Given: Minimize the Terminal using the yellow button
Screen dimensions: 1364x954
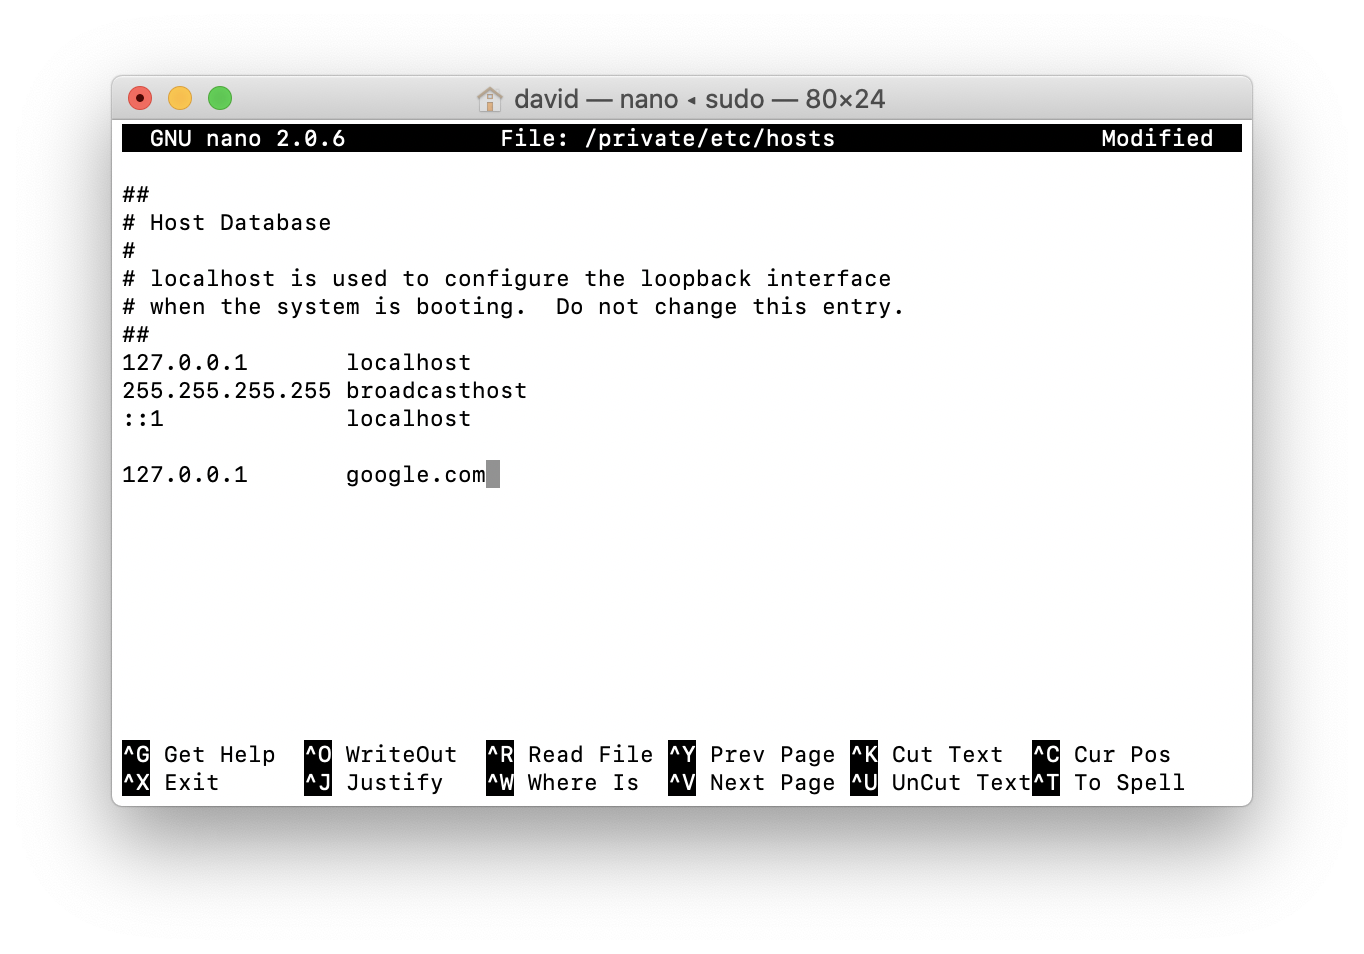Looking at the screenshot, I should (x=180, y=98).
